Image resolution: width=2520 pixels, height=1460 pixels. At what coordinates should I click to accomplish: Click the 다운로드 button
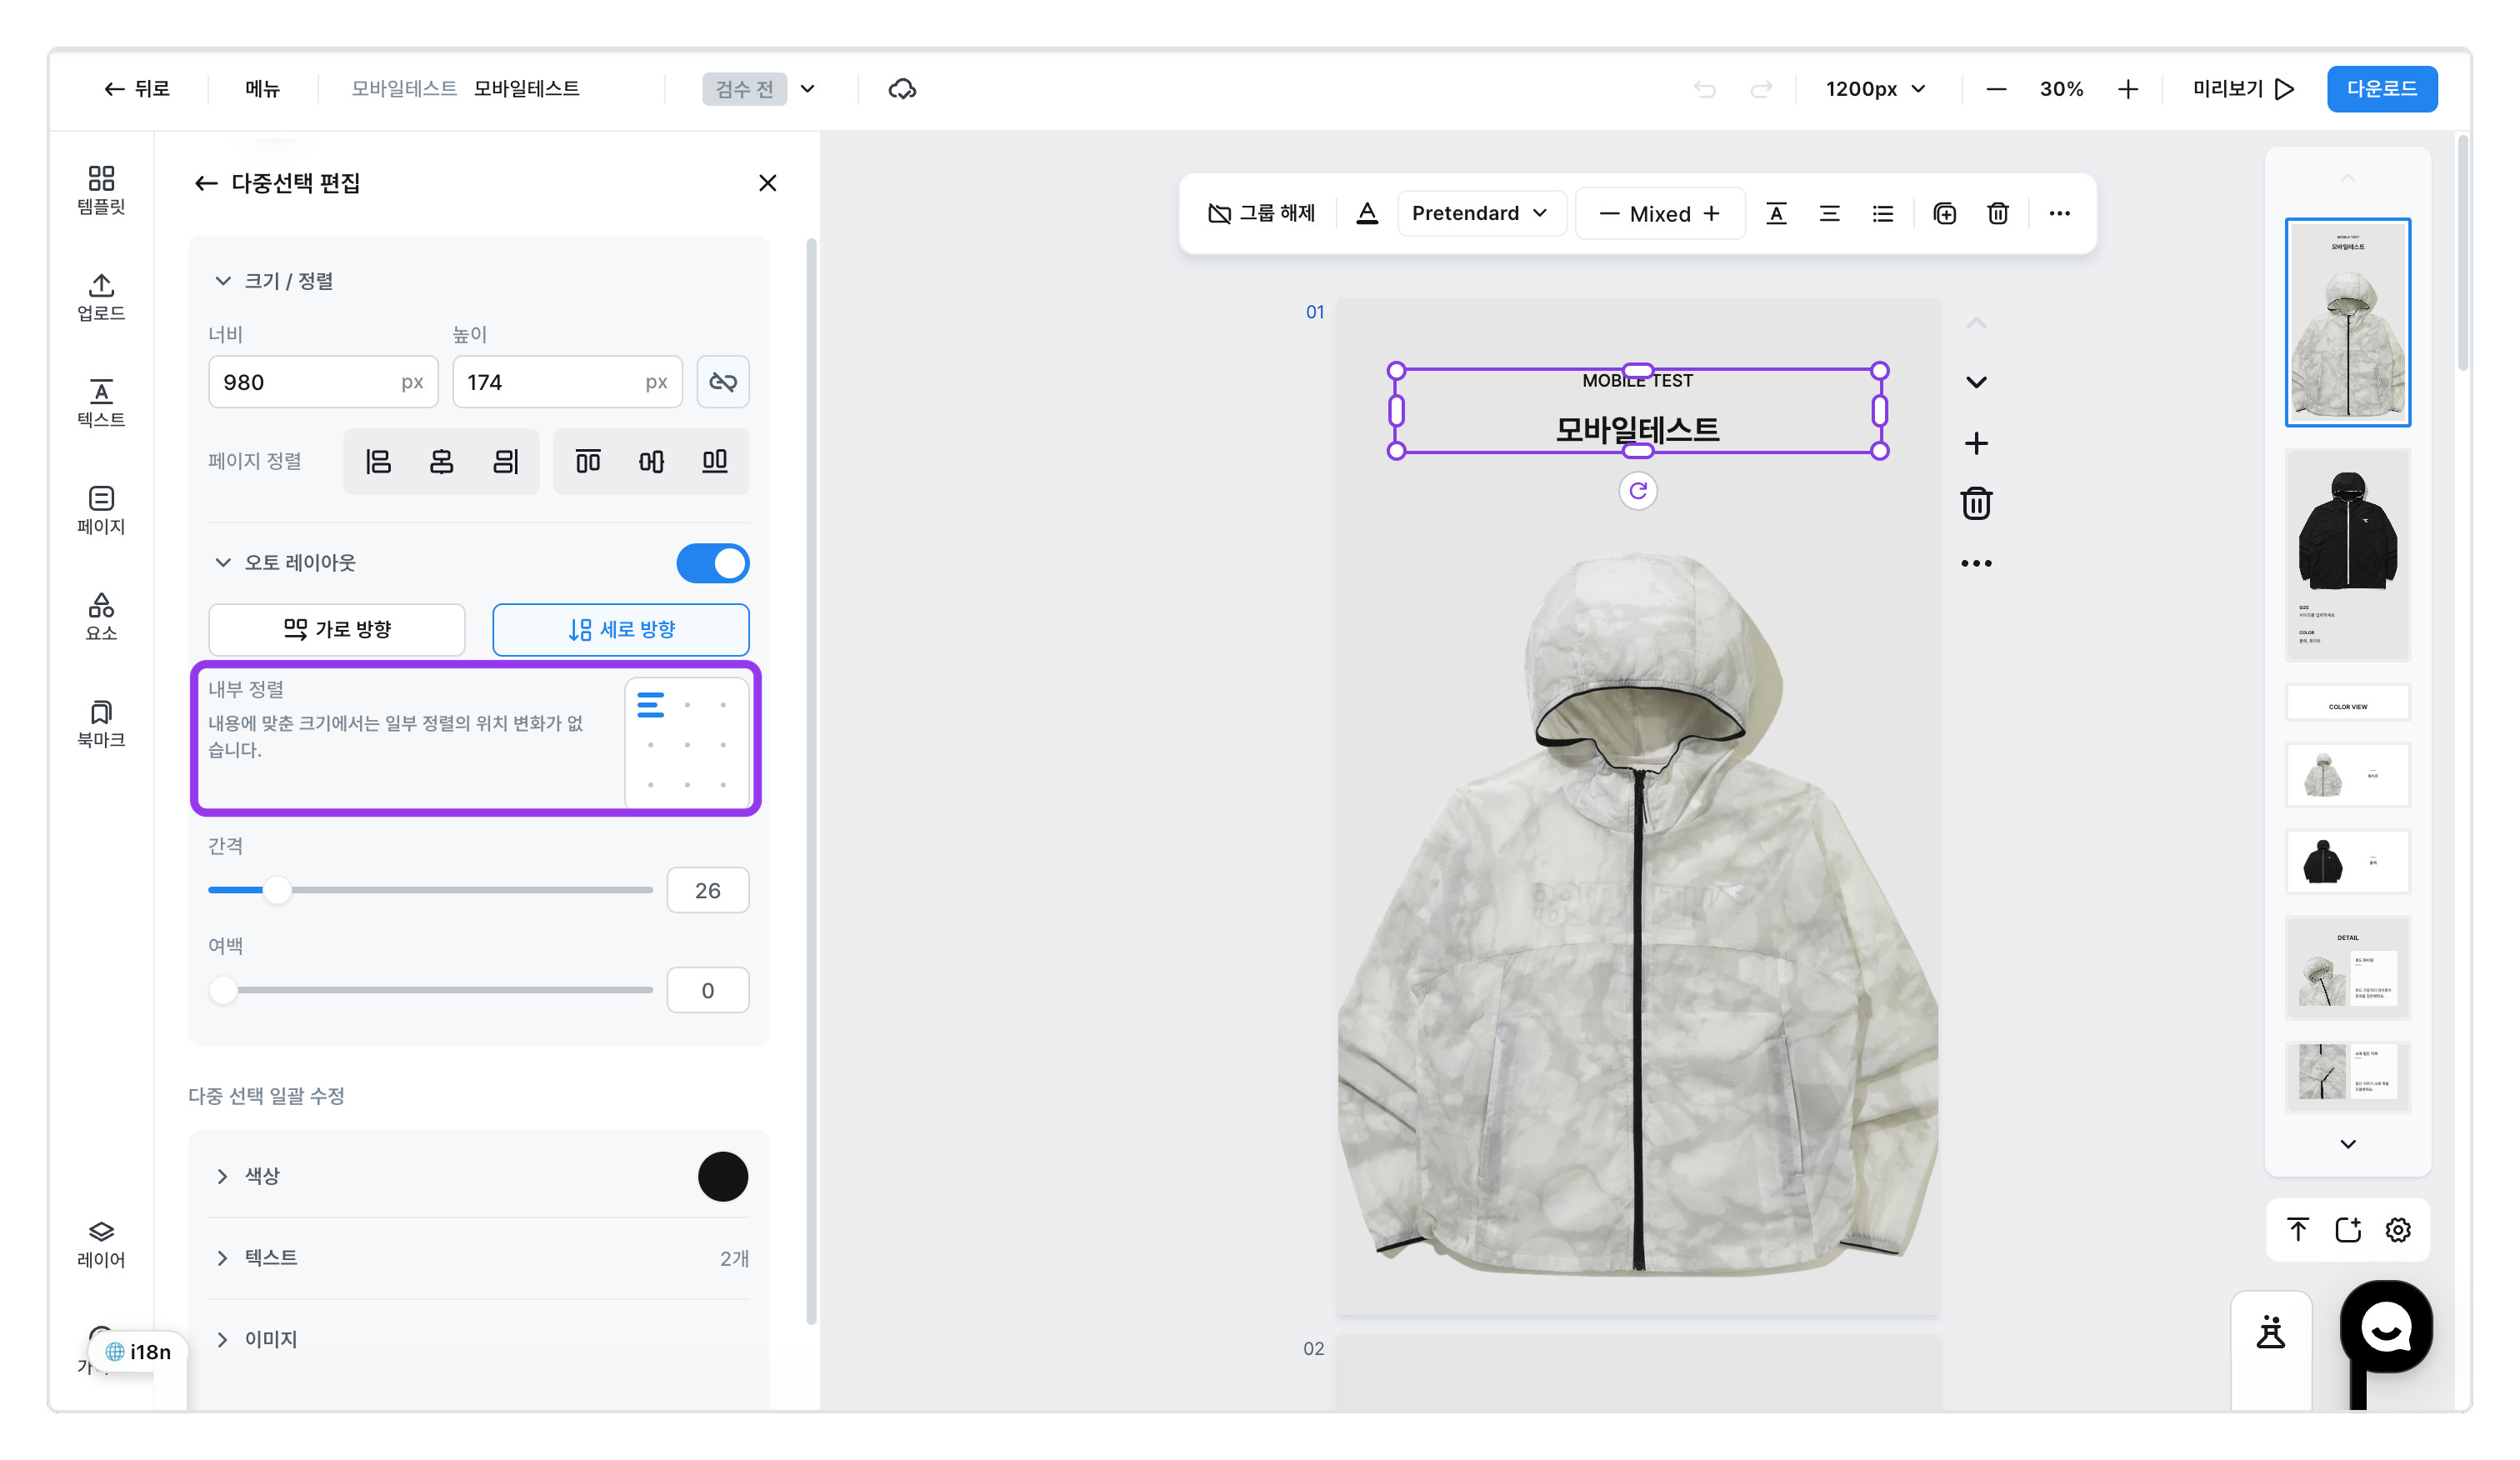2380,89
